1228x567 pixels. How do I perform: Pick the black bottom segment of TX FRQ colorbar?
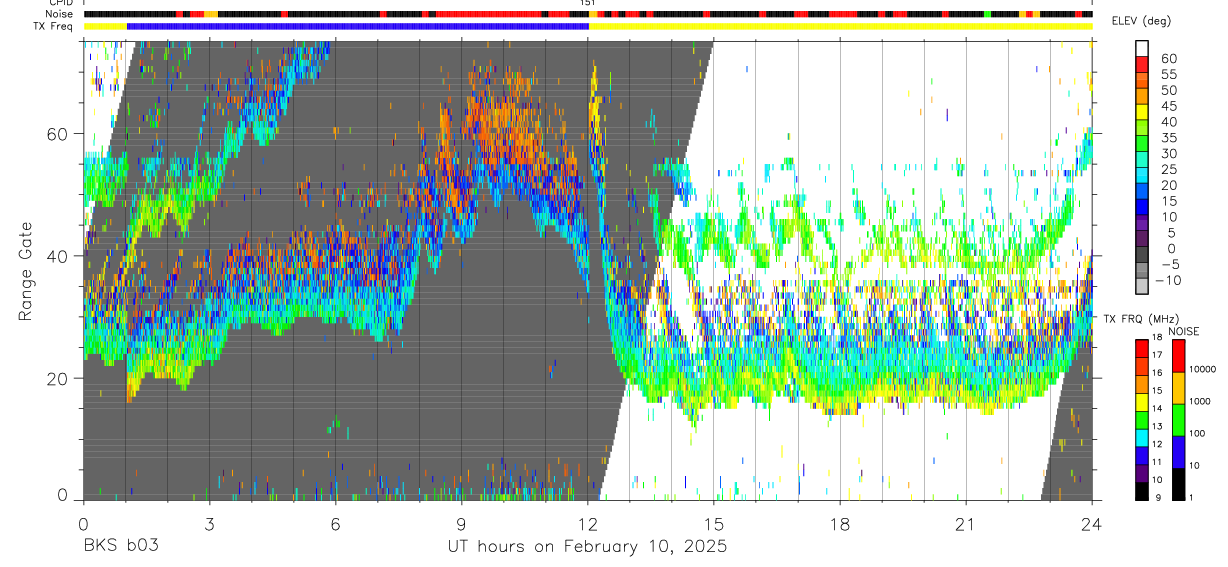[x=1142, y=491]
